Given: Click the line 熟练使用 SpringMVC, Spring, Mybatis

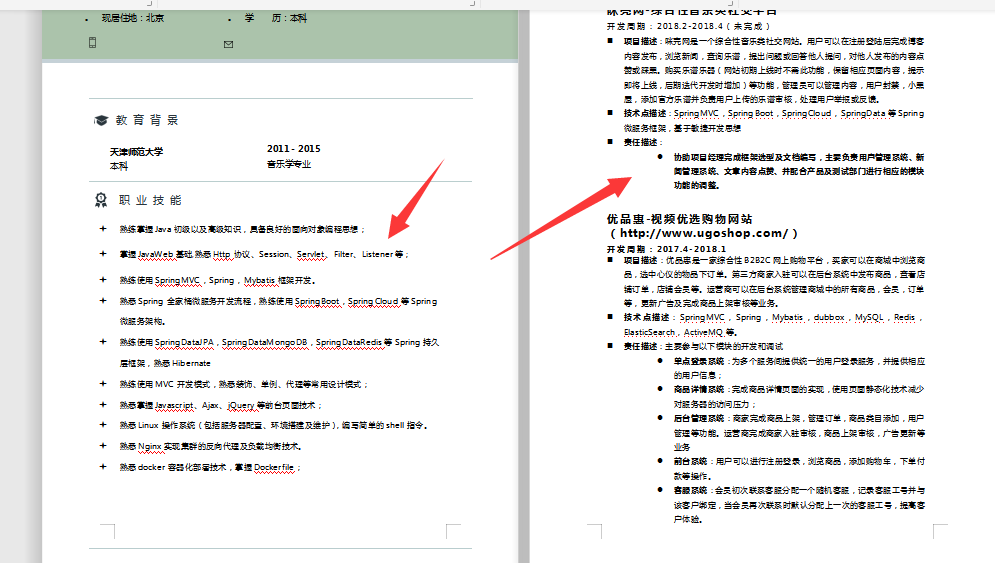Looking at the screenshot, I should (218, 280).
